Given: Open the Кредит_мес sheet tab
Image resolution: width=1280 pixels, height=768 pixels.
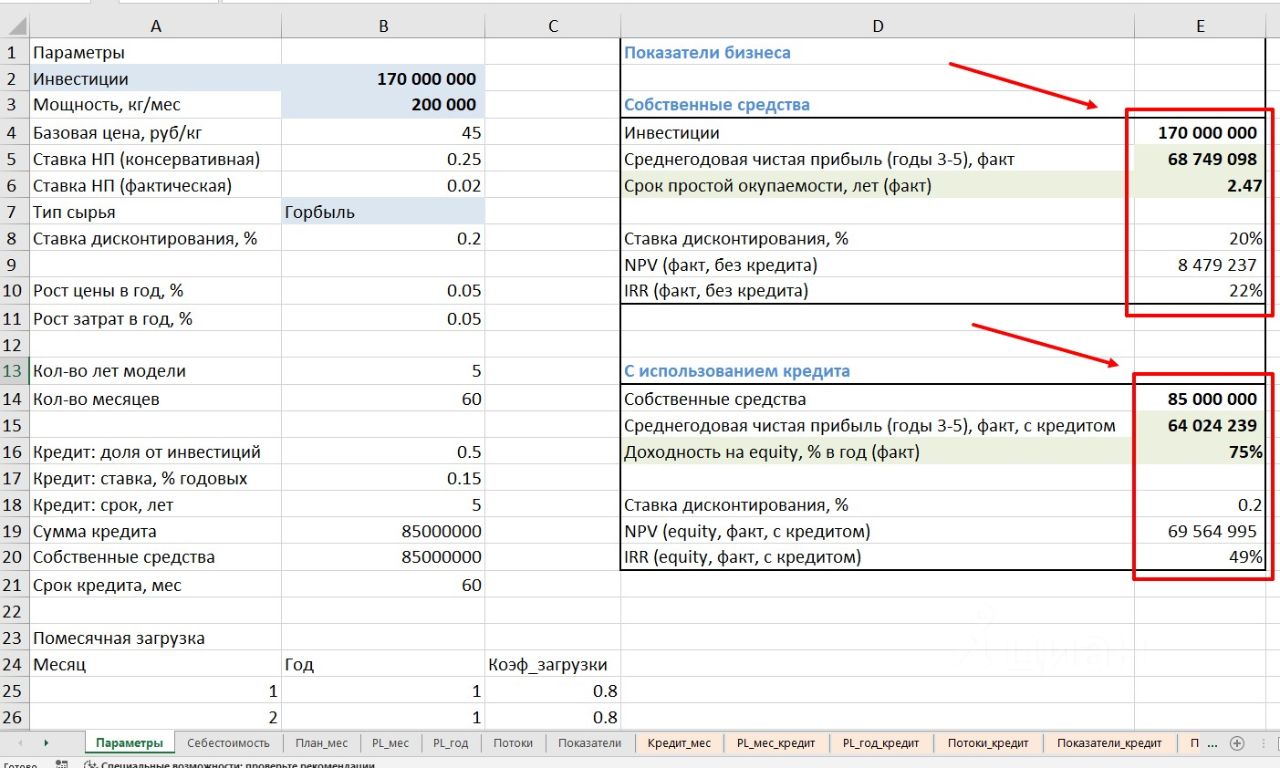Looking at the screenshot, I should coord(679,743).
